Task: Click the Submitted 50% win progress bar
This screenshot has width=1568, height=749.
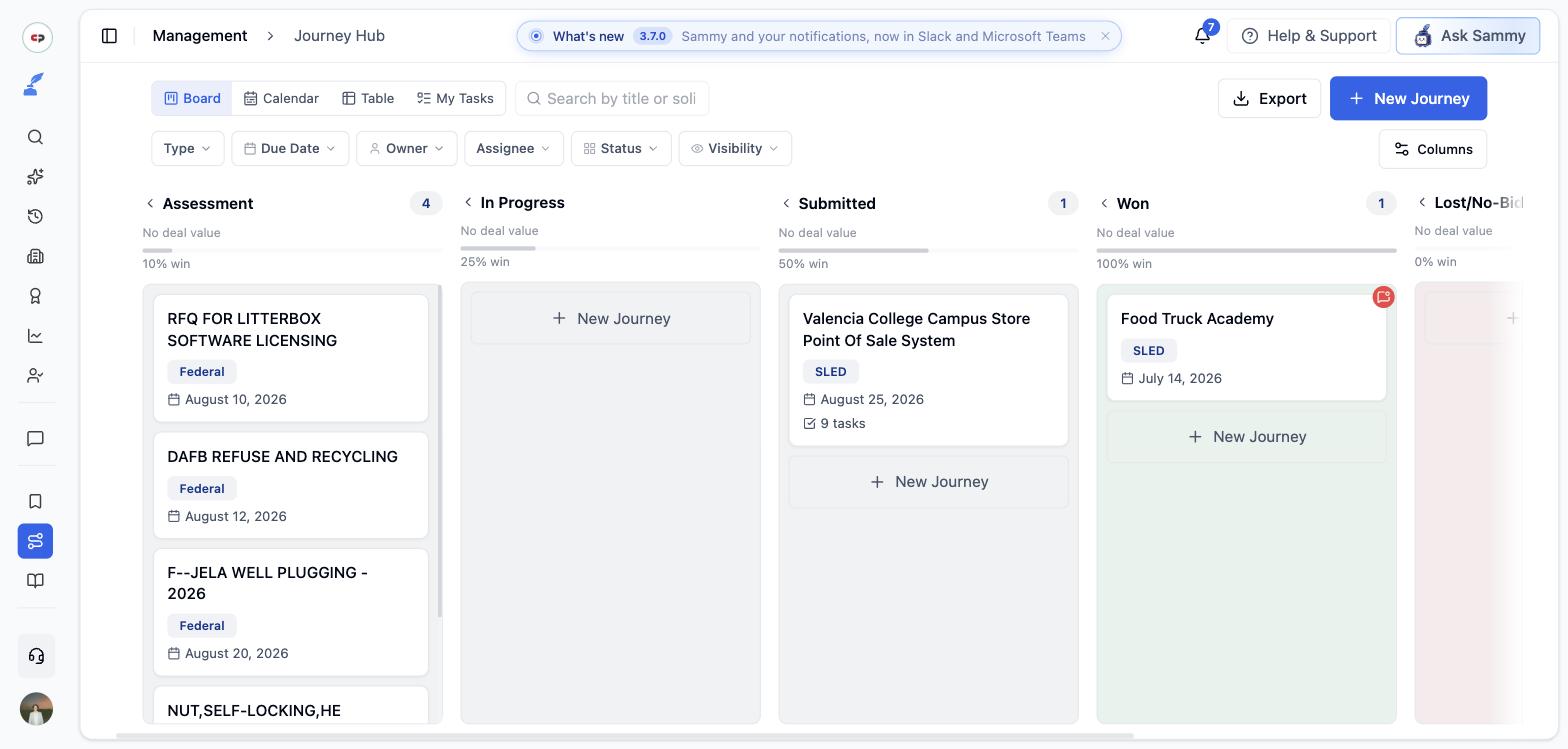Action: (x=928, y=250)
